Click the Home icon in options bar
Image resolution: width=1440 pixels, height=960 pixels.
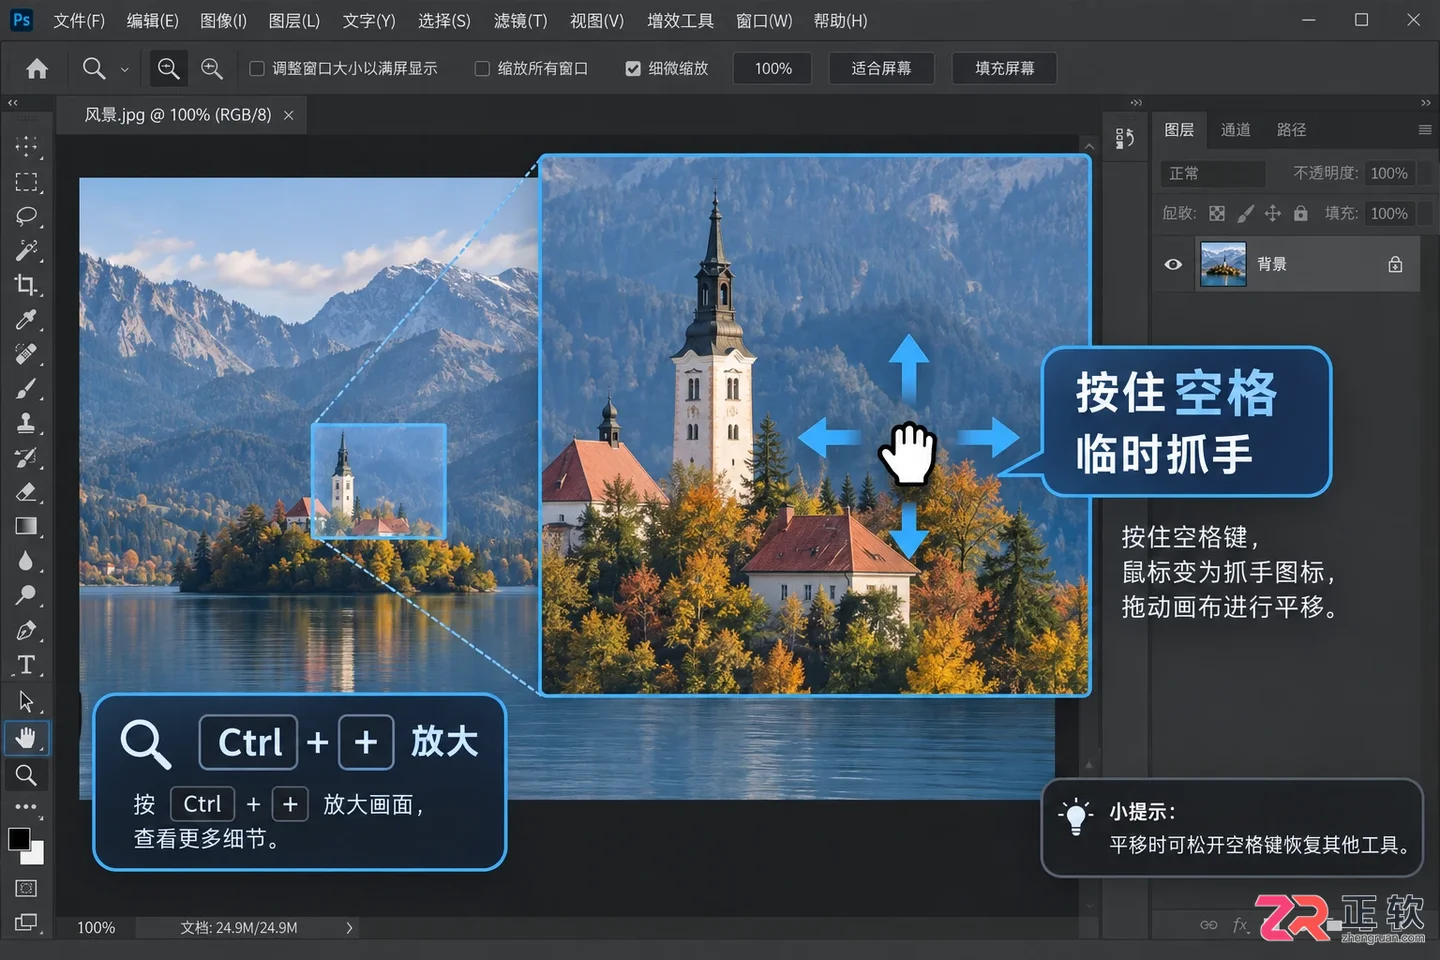37,68
